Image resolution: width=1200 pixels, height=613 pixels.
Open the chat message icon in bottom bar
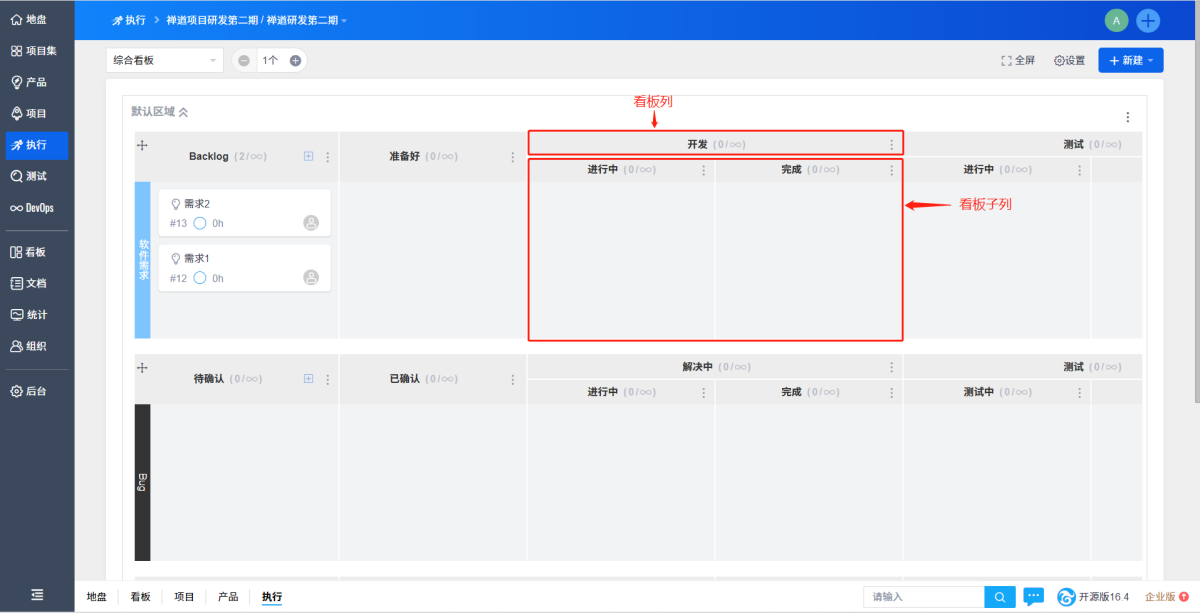[x=1034, y=597]
